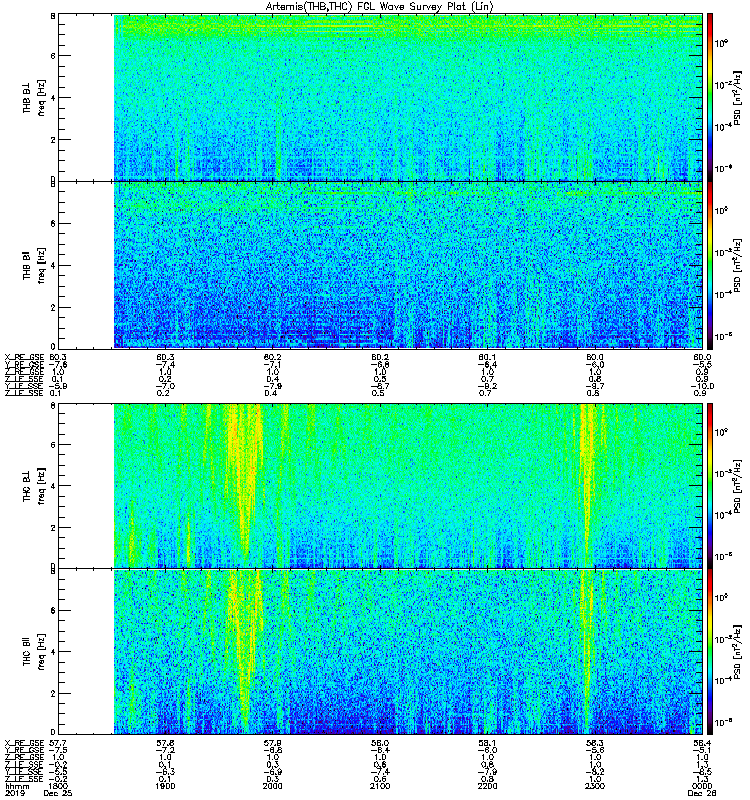The height and width of the screenshot is (800, 750).
Task: Click the THC B⊥ panel color bar
Action: click(710, 486)
